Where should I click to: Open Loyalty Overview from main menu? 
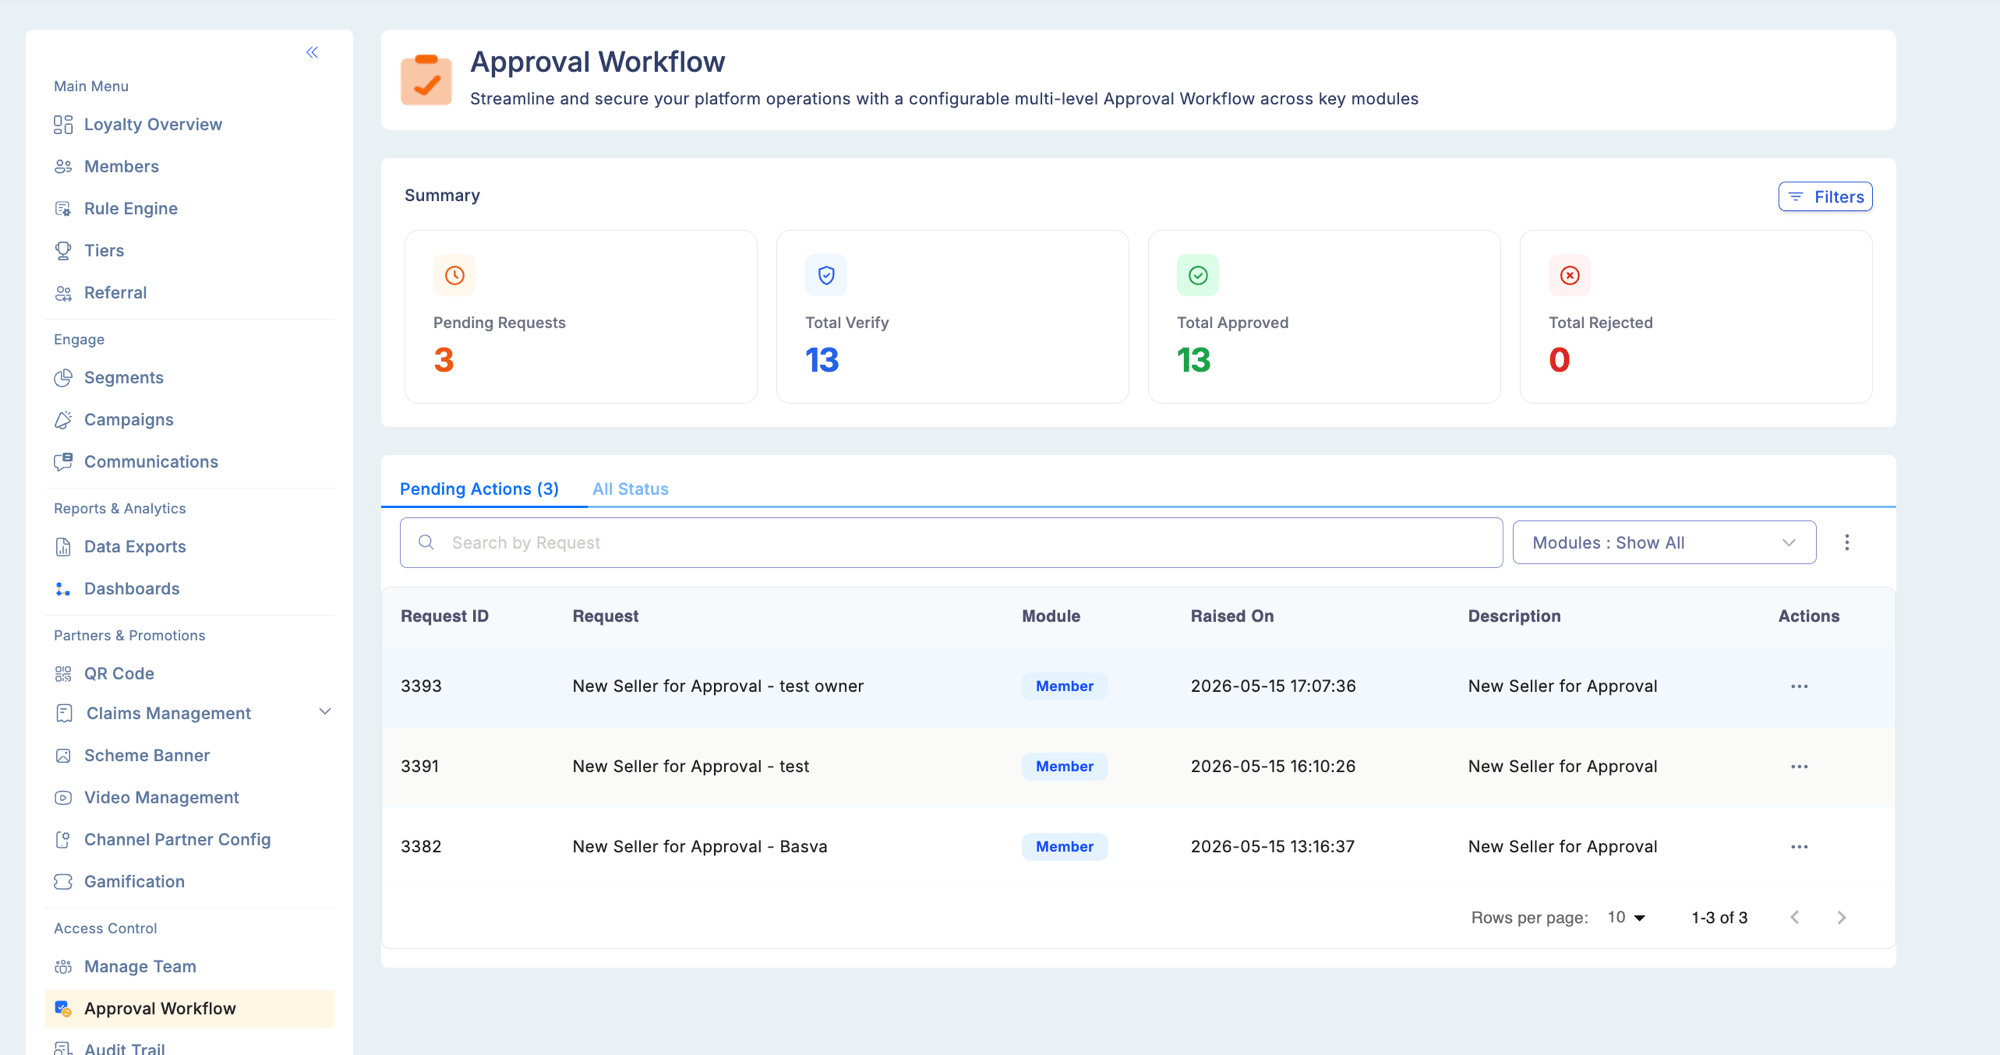pyautogui.click(x=153, y=125)
